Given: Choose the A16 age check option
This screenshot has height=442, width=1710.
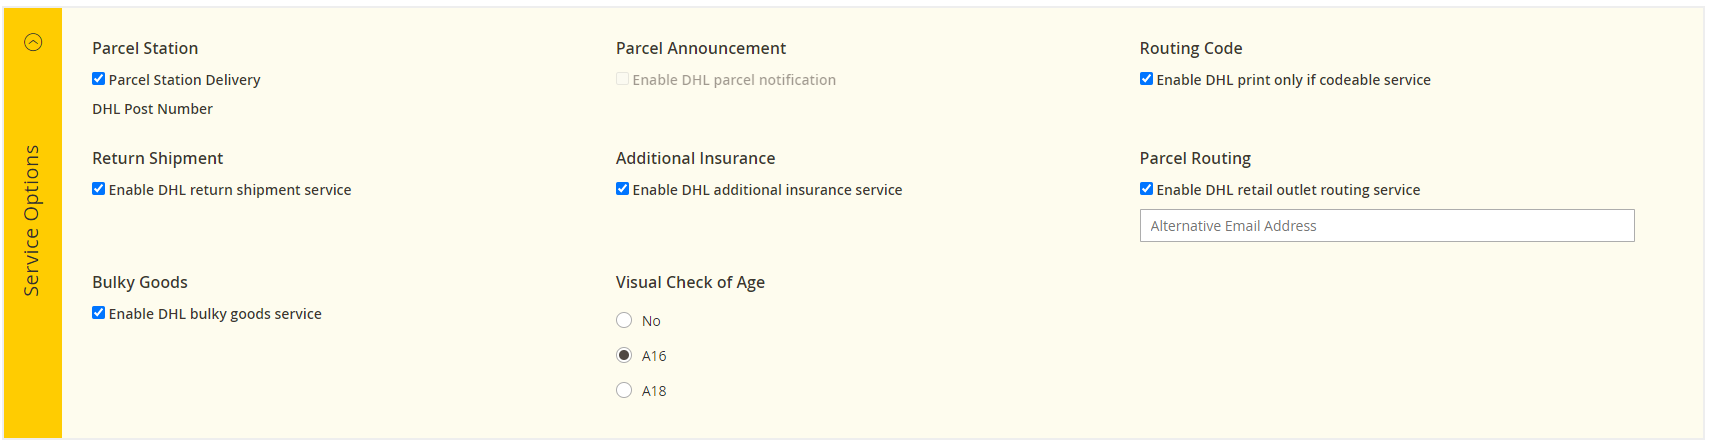Looking at the screenshot, I should 624,355.
